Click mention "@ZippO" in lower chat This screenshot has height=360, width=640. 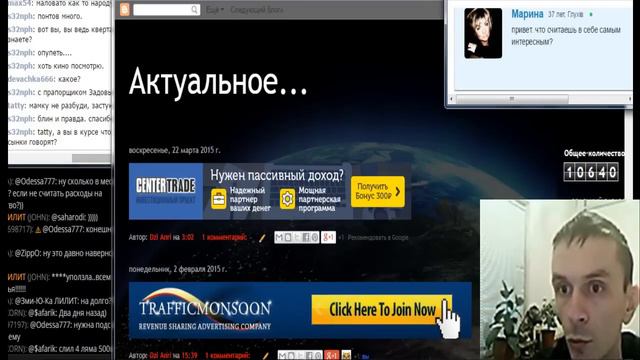pos(28,253)
